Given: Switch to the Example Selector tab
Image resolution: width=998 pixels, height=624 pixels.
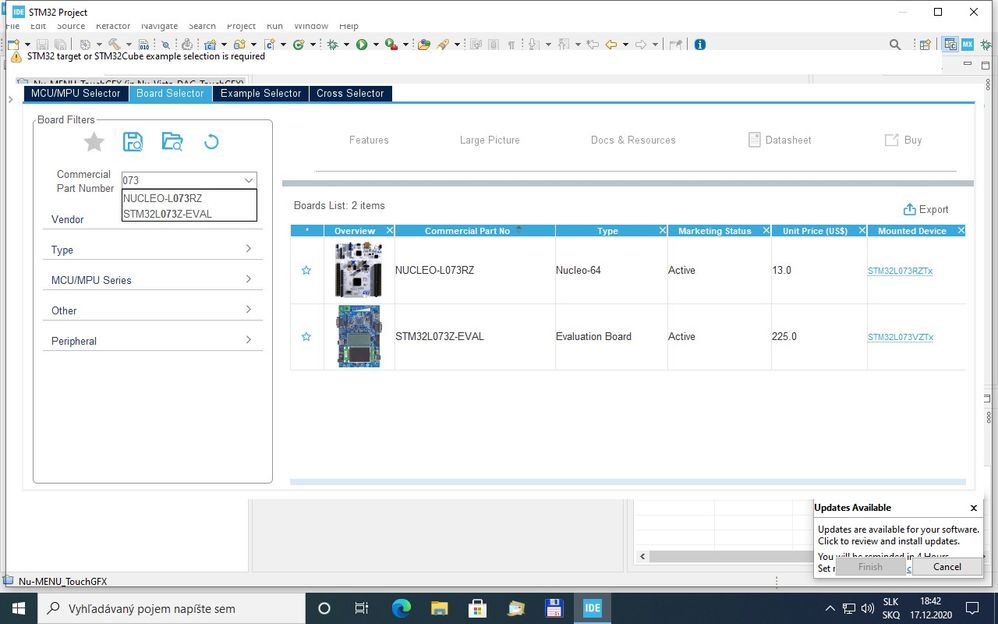Looking at the screenshot, I should 260,93.
